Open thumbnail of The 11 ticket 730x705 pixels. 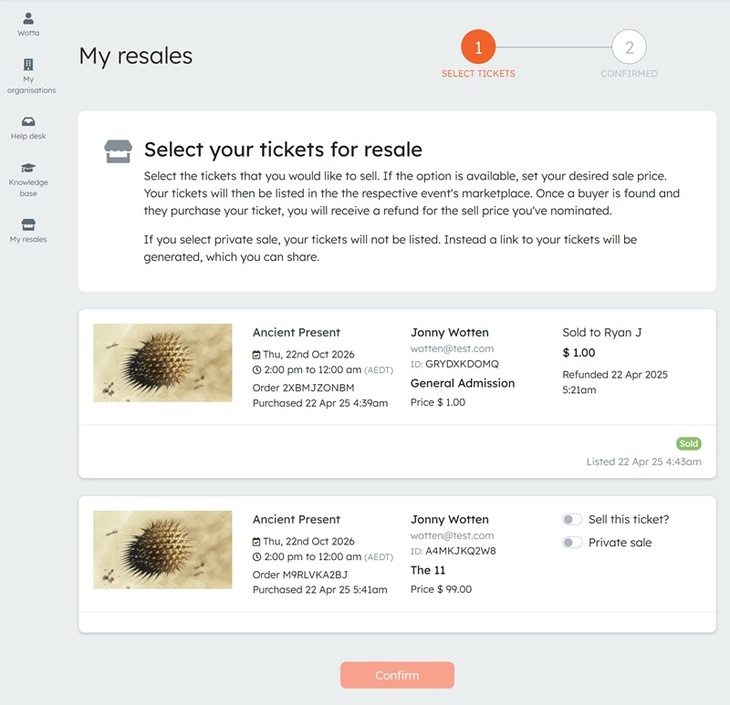point(162,549)
